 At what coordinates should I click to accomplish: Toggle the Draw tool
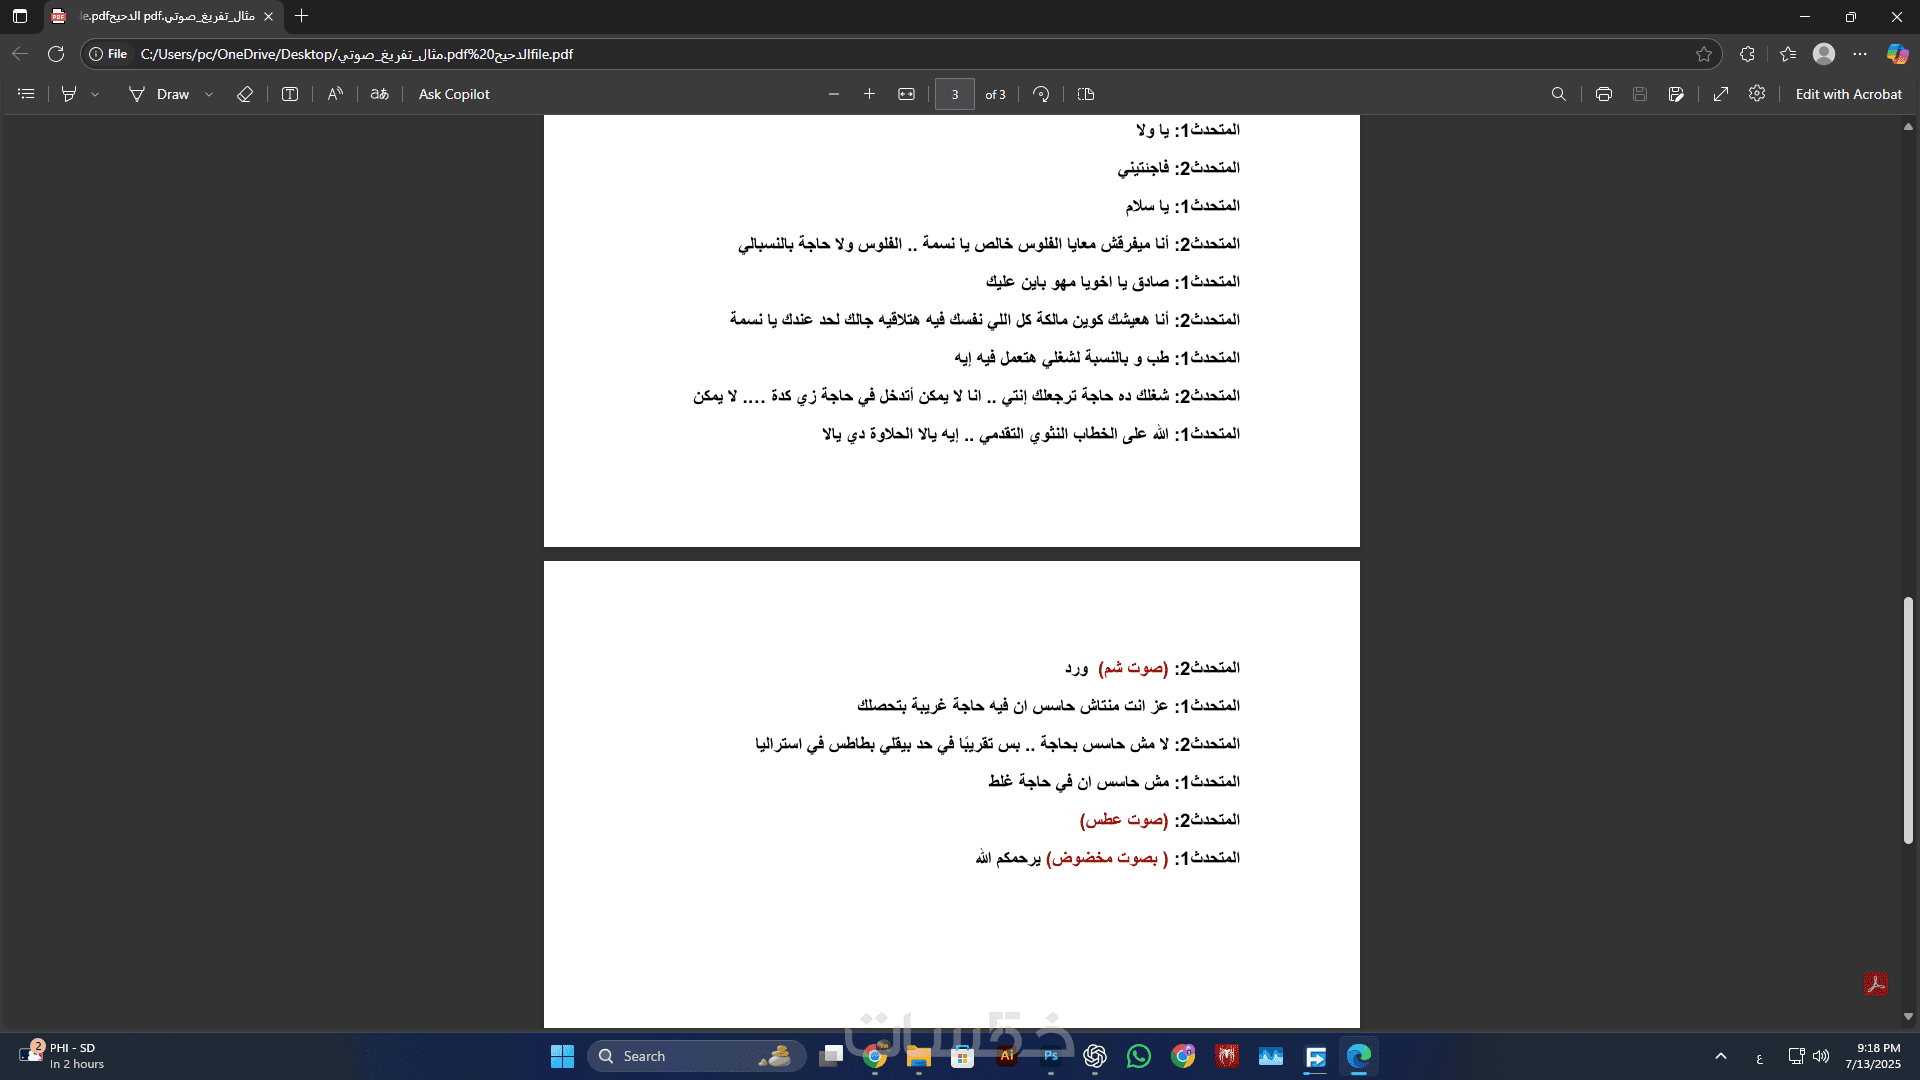click(x=159, y=94)
